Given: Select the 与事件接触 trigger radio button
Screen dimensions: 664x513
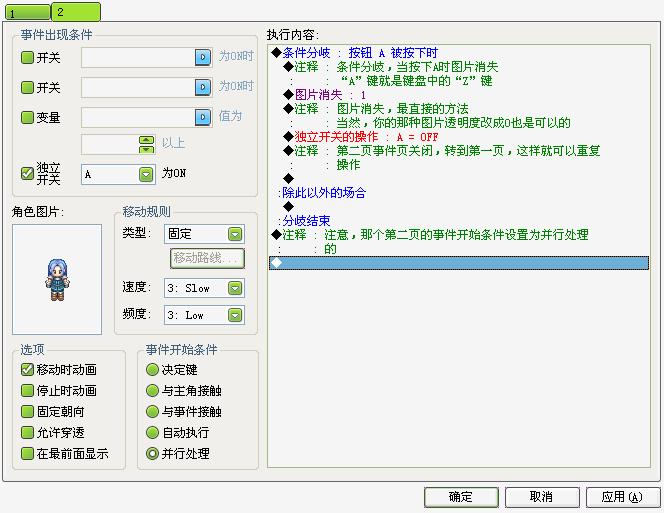Looking at the screenshot, I should tap(152, 411).
